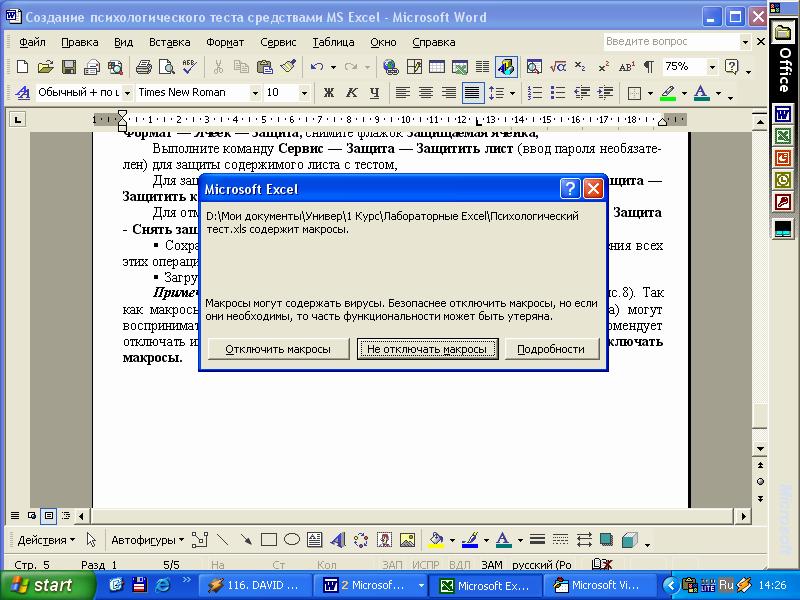The height and width of the screenshot is (600, 800).
Task: Click the Paste clipboard icon
Action: tap(264, 67)
